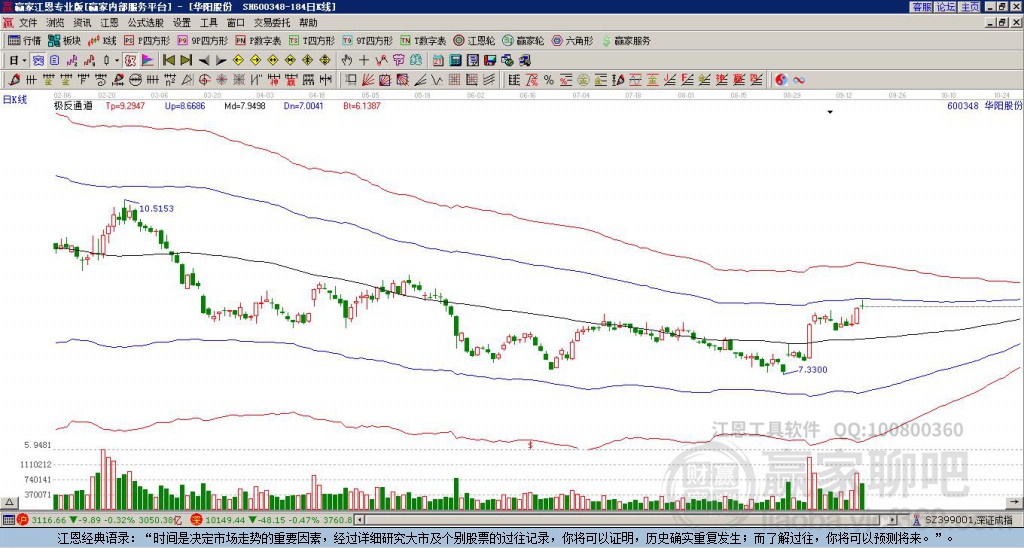Click the 客服 customer service link
Image resolution: width=1024 pixels, height=548 pixels.
pos(921,7)
